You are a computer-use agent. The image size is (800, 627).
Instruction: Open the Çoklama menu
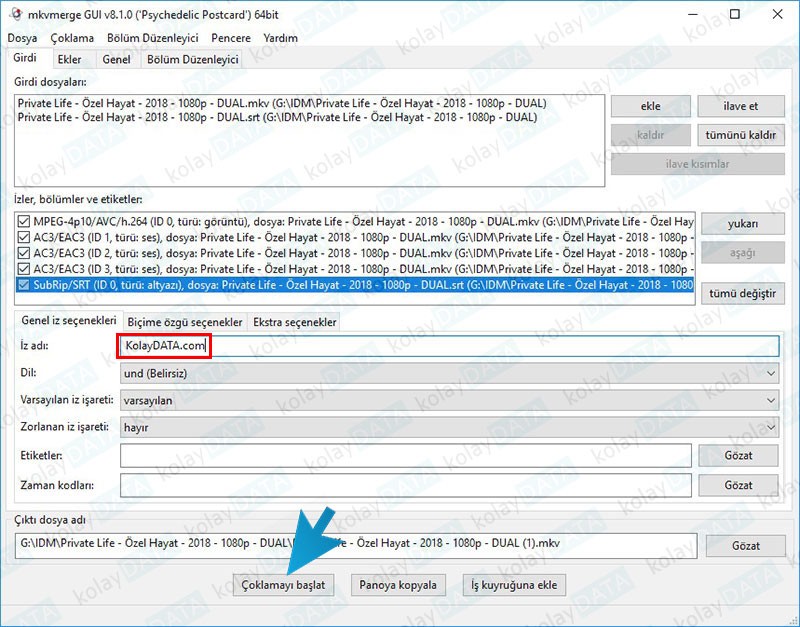click(72, 38)
